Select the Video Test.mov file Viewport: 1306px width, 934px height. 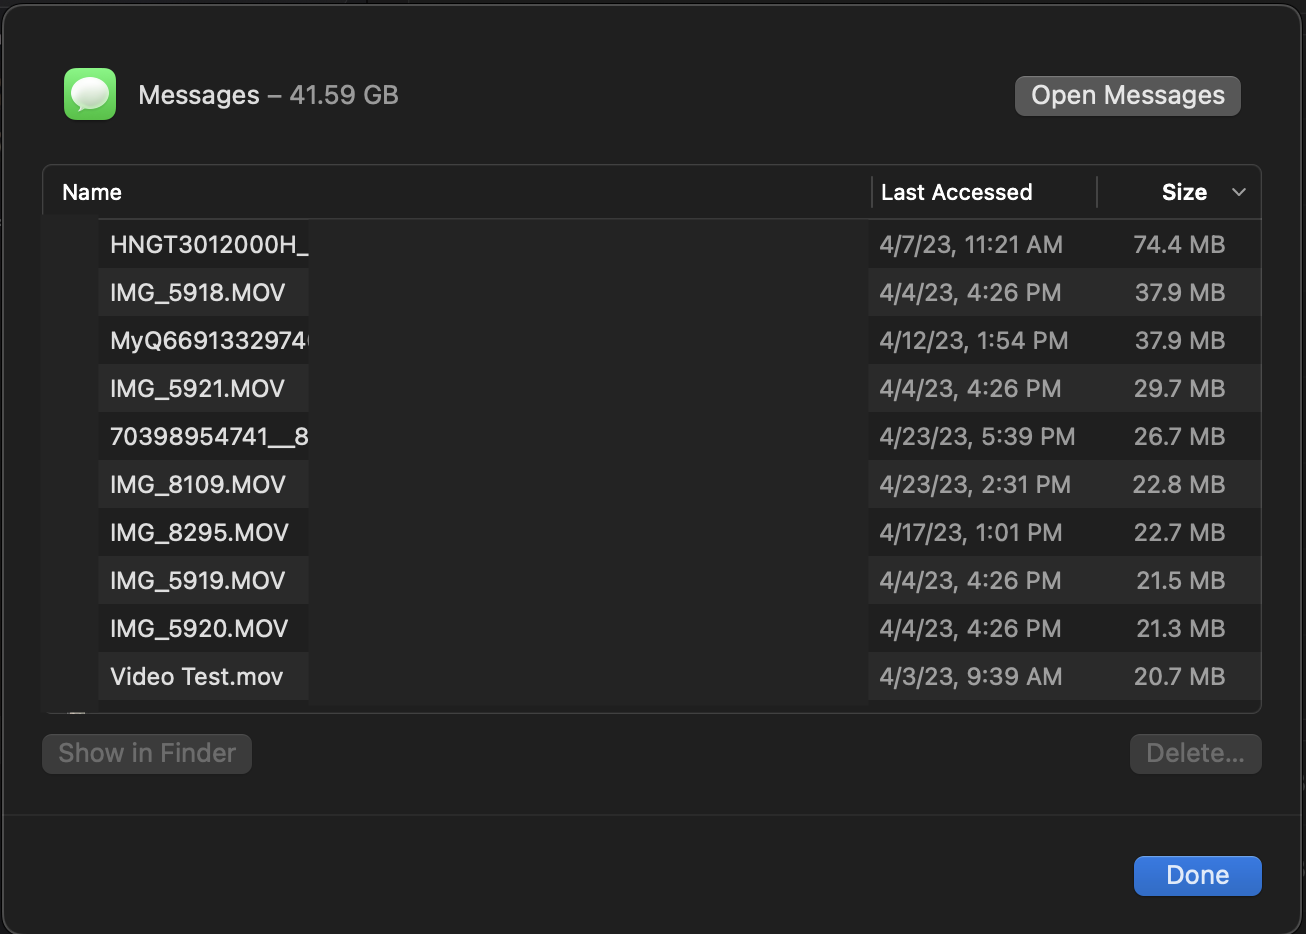(197, 677)
